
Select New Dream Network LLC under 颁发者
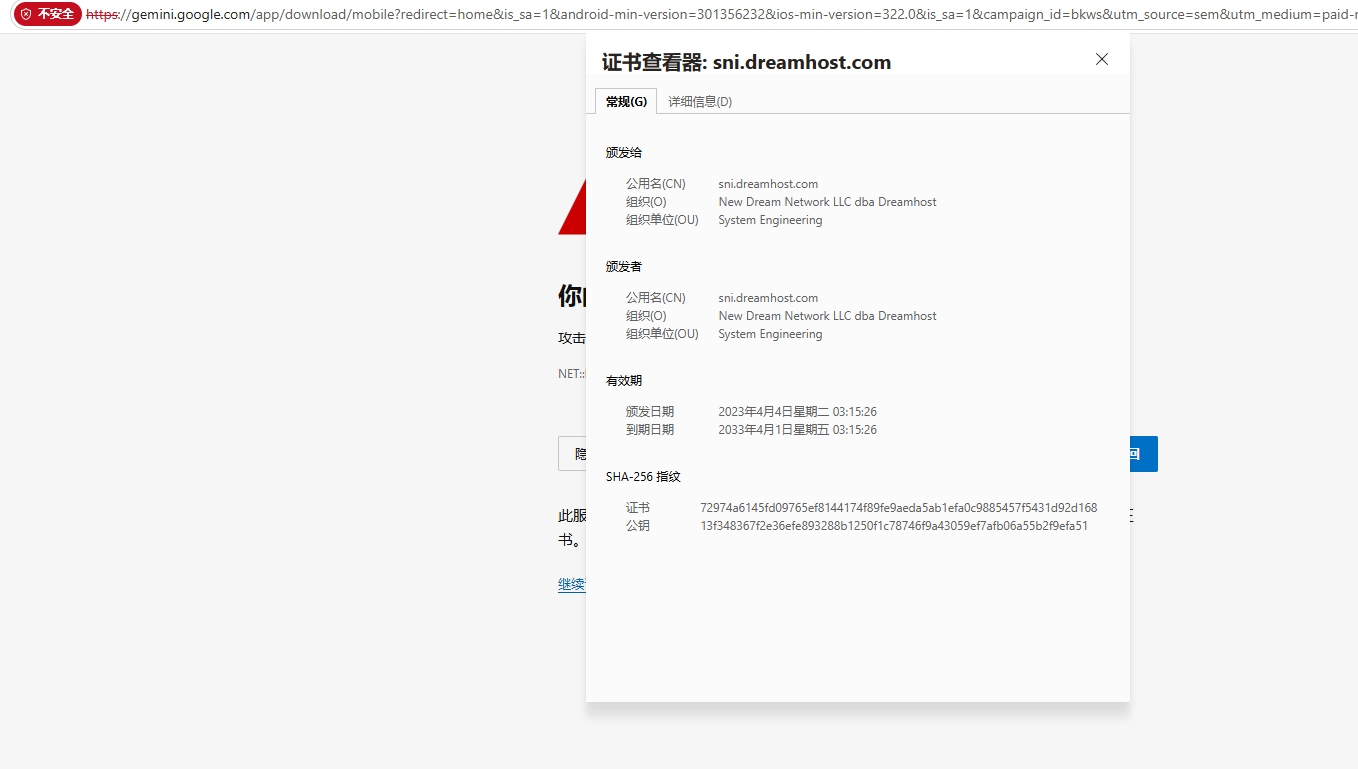(x=827, y=316)
